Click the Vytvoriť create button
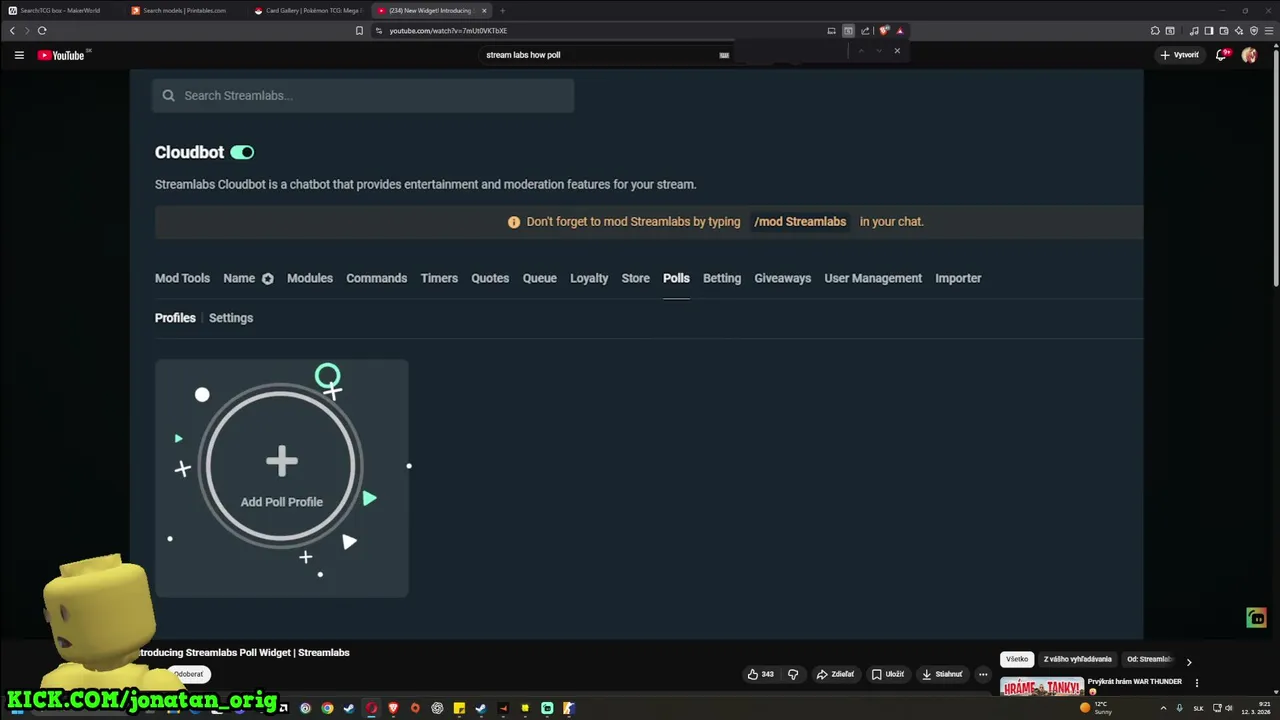Image resolution: width=1280 pixels, height=720 pixels. pos(1179,55)
